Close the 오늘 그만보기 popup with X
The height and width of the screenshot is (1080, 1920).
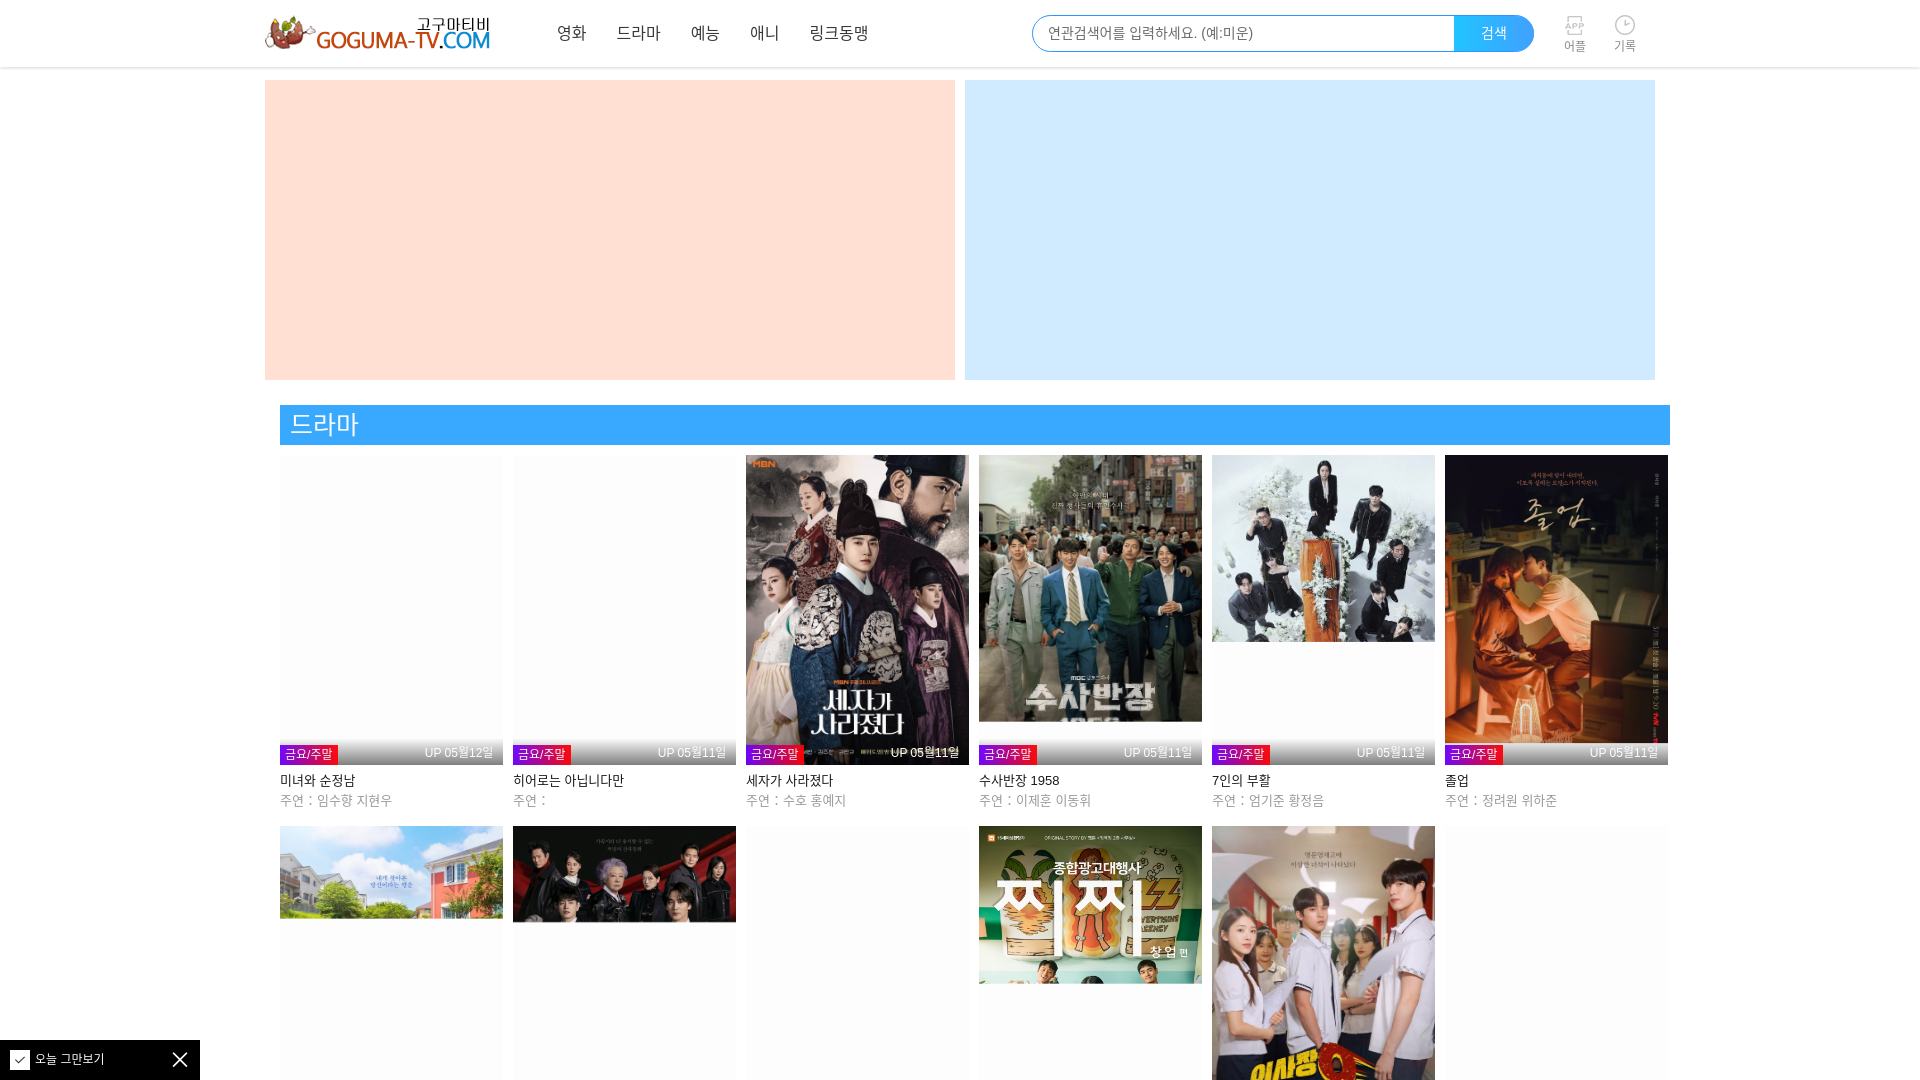coord(180,1059)
